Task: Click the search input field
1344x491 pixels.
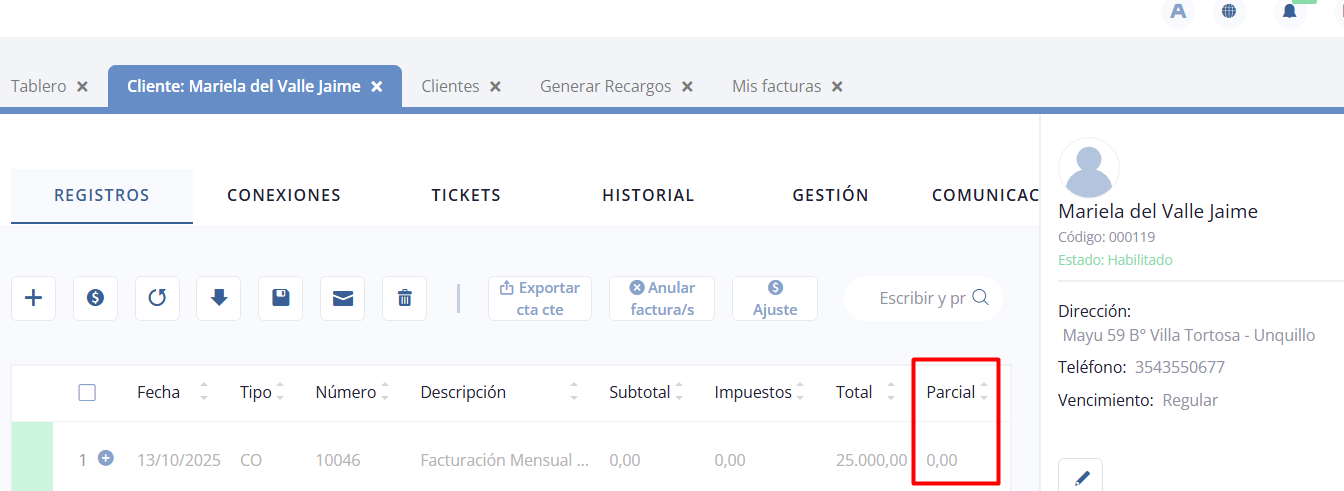Action: [x=922, y=298]
